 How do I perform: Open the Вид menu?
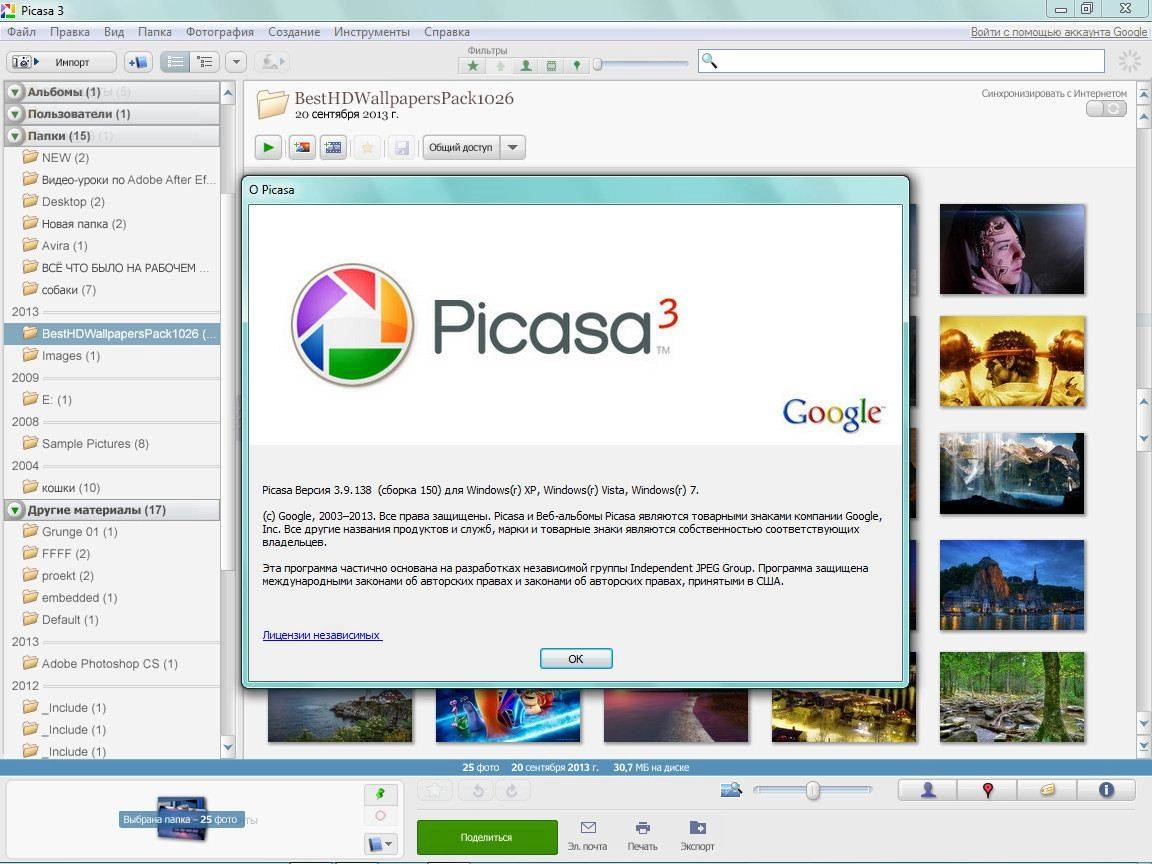114,32
